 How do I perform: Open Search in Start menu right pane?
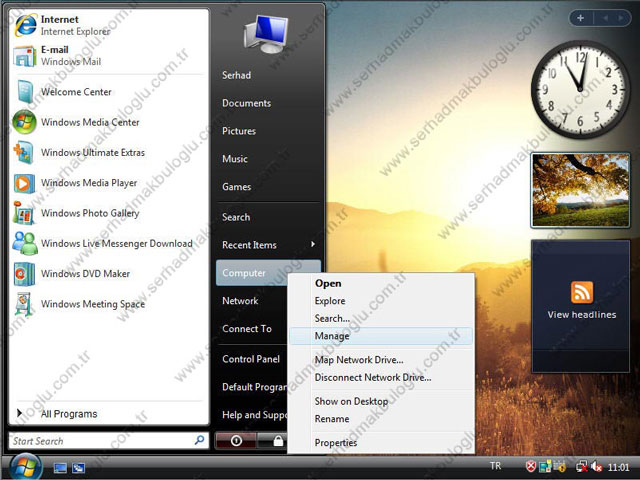(x=236, y=217)
